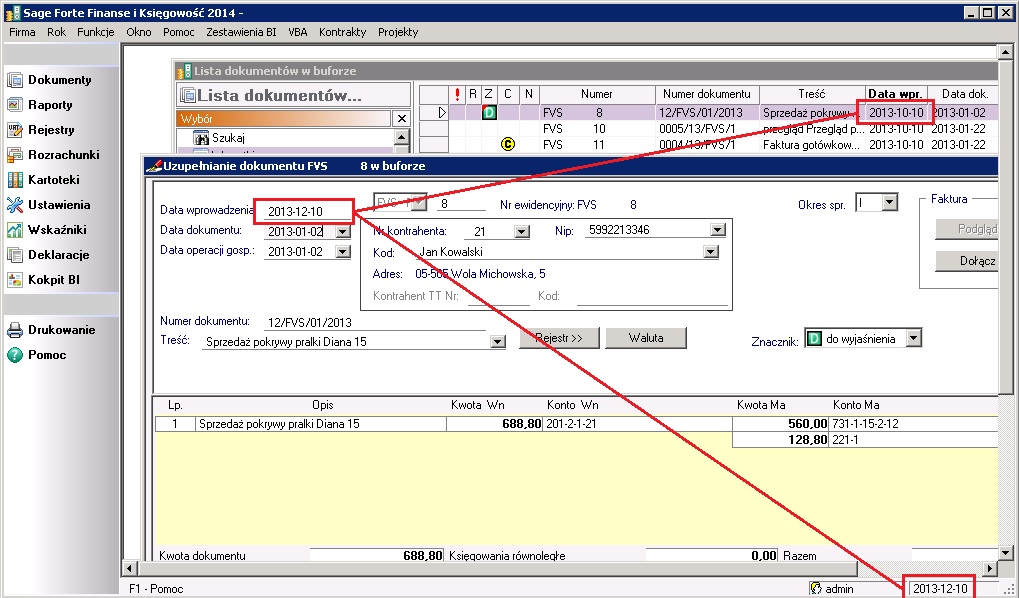Open the Dokumenty sidebar icon
1019x598 pixels.
[x=15, y=80]
